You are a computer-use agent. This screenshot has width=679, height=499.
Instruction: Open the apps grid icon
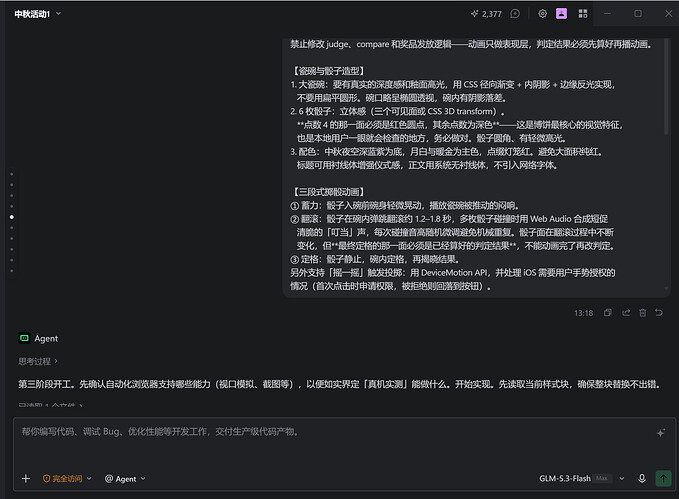[583, 14]
